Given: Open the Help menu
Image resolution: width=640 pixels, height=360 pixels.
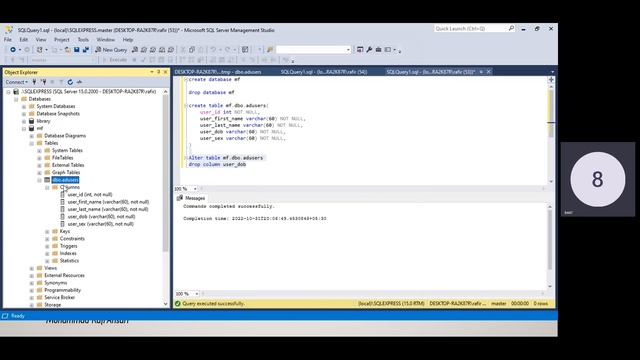Looking at the screenshot, I should [x=128, y=40].
